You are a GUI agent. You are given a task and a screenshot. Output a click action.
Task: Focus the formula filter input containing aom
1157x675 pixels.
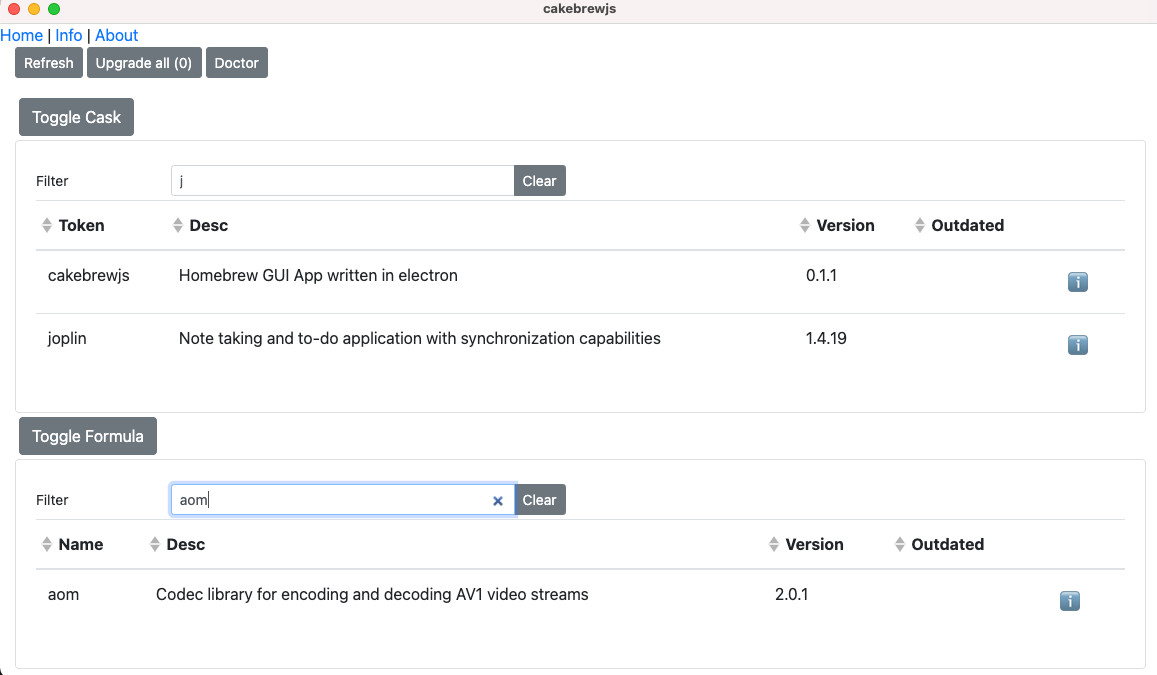coord(342,500)
